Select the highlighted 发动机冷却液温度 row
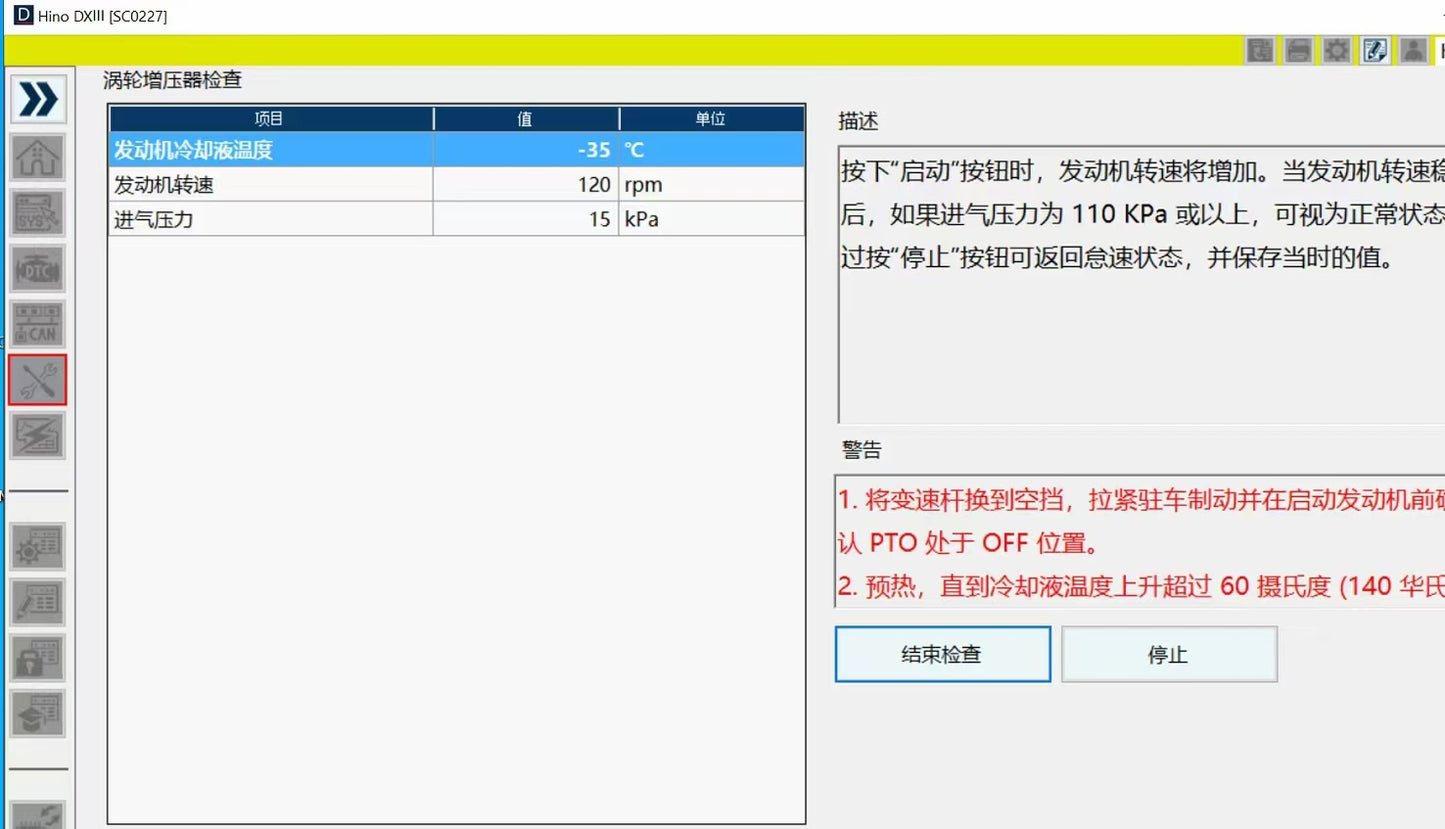The width and height of the screenshot is (1445, 829). tap(270, 151)
